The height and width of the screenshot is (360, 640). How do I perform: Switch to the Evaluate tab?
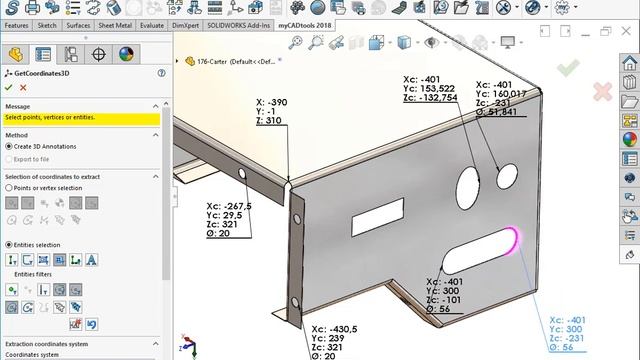[152, 25]
